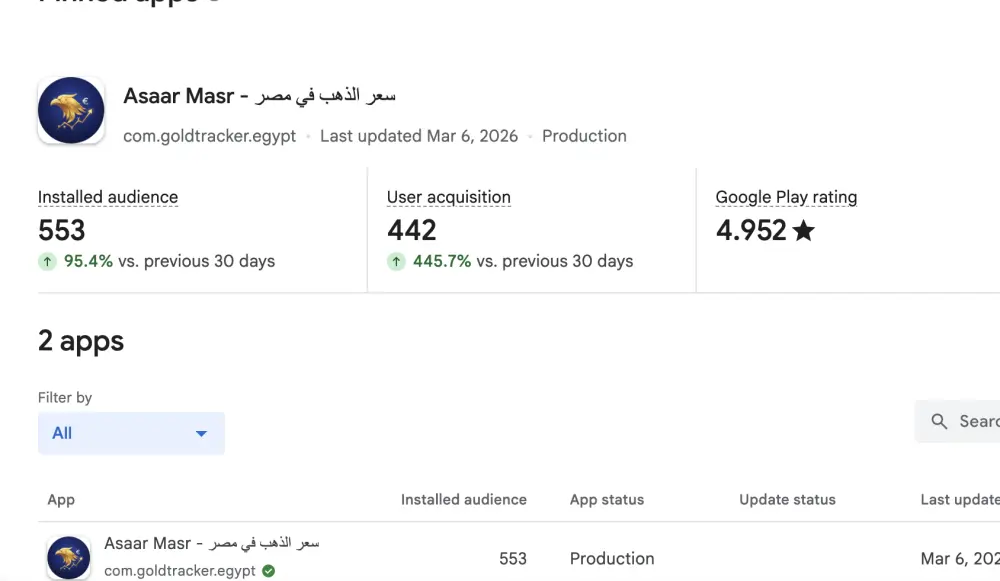Click the green up arrow beside 95.4%
Image resolution: width=1000 pixels, height=581 pixels.
[x=47, y=261]
